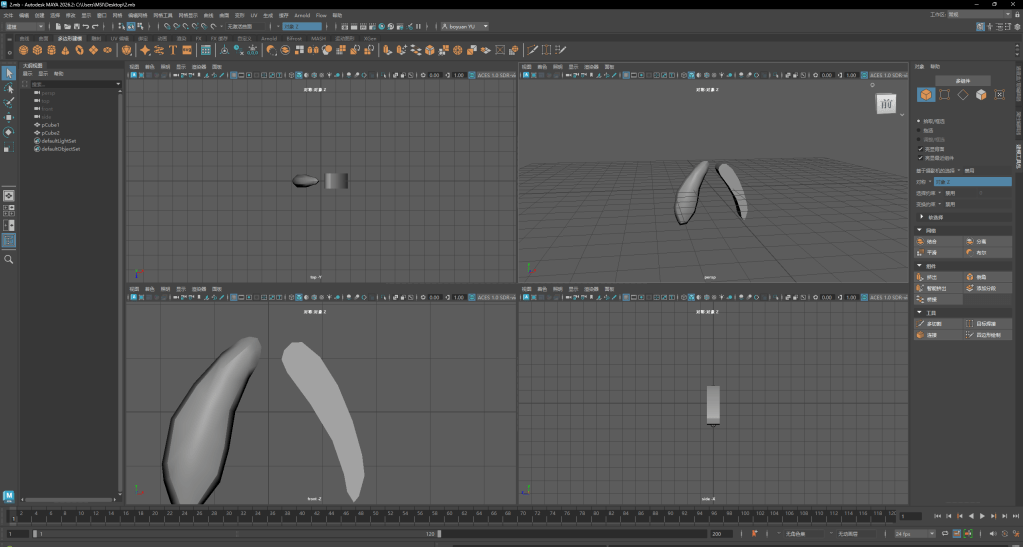Choose vertex selection mode in Modeling Toolkit
This screenshot has height=547, width=1023.
click(x=944, y=95)
